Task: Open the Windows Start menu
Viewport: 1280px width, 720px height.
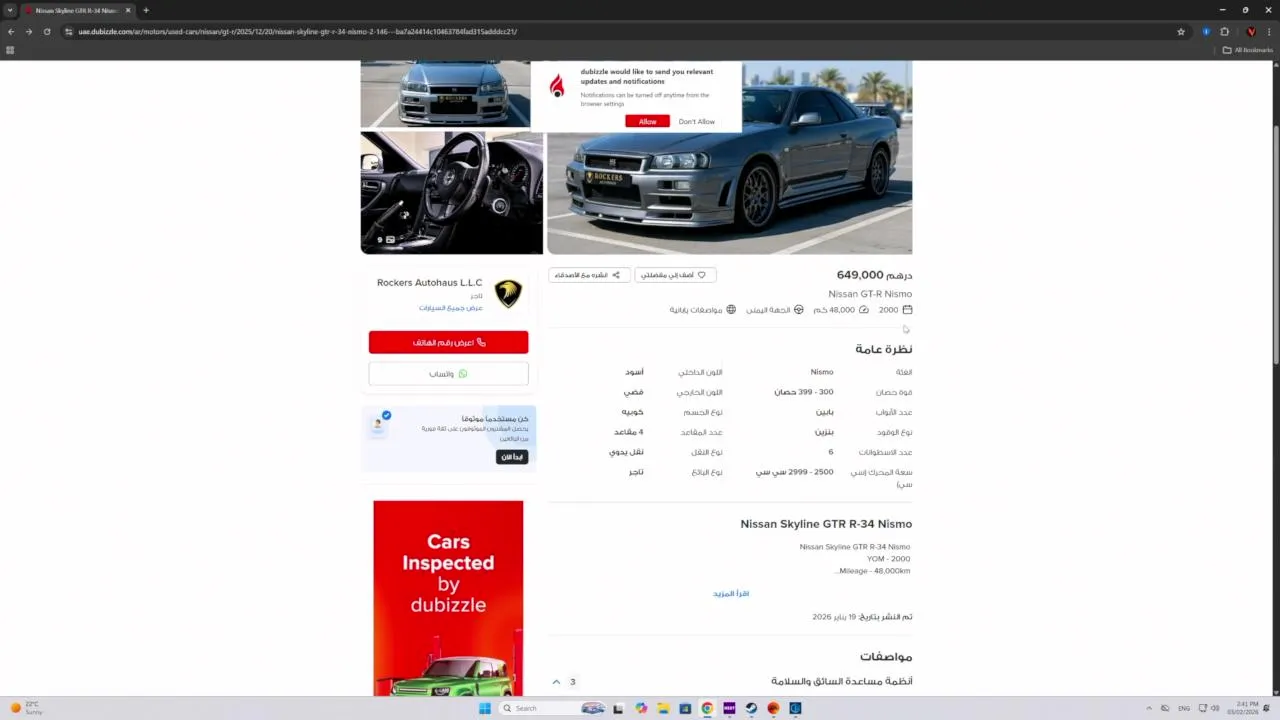Action: point(485,708)
